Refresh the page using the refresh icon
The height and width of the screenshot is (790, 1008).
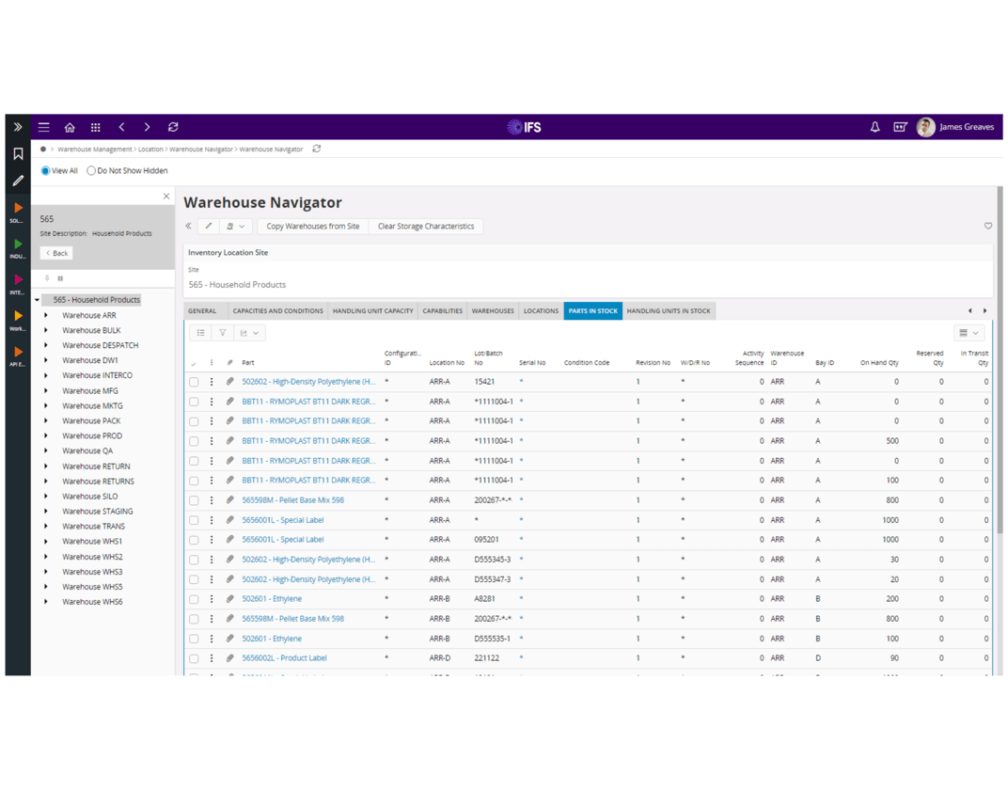point(173,127)
